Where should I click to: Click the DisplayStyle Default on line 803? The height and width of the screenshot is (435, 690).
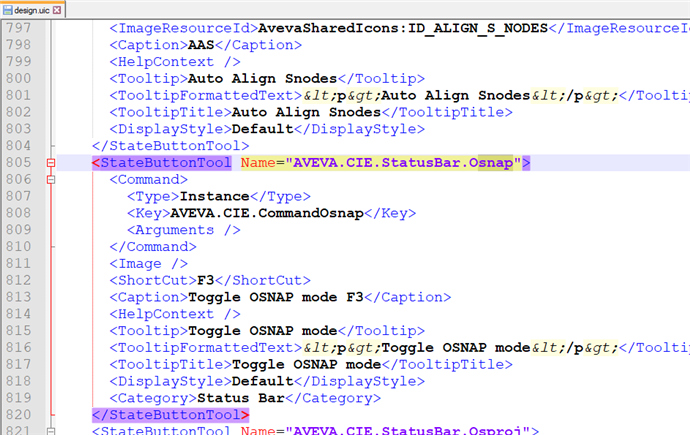[262, 129]
